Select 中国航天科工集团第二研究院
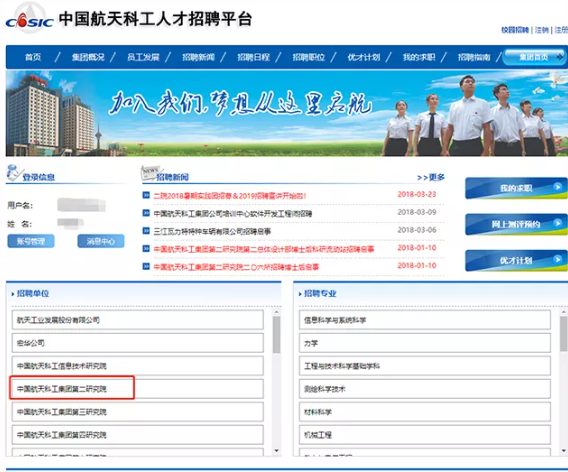Viewport: 568px width, 472px height. (138, 389)
